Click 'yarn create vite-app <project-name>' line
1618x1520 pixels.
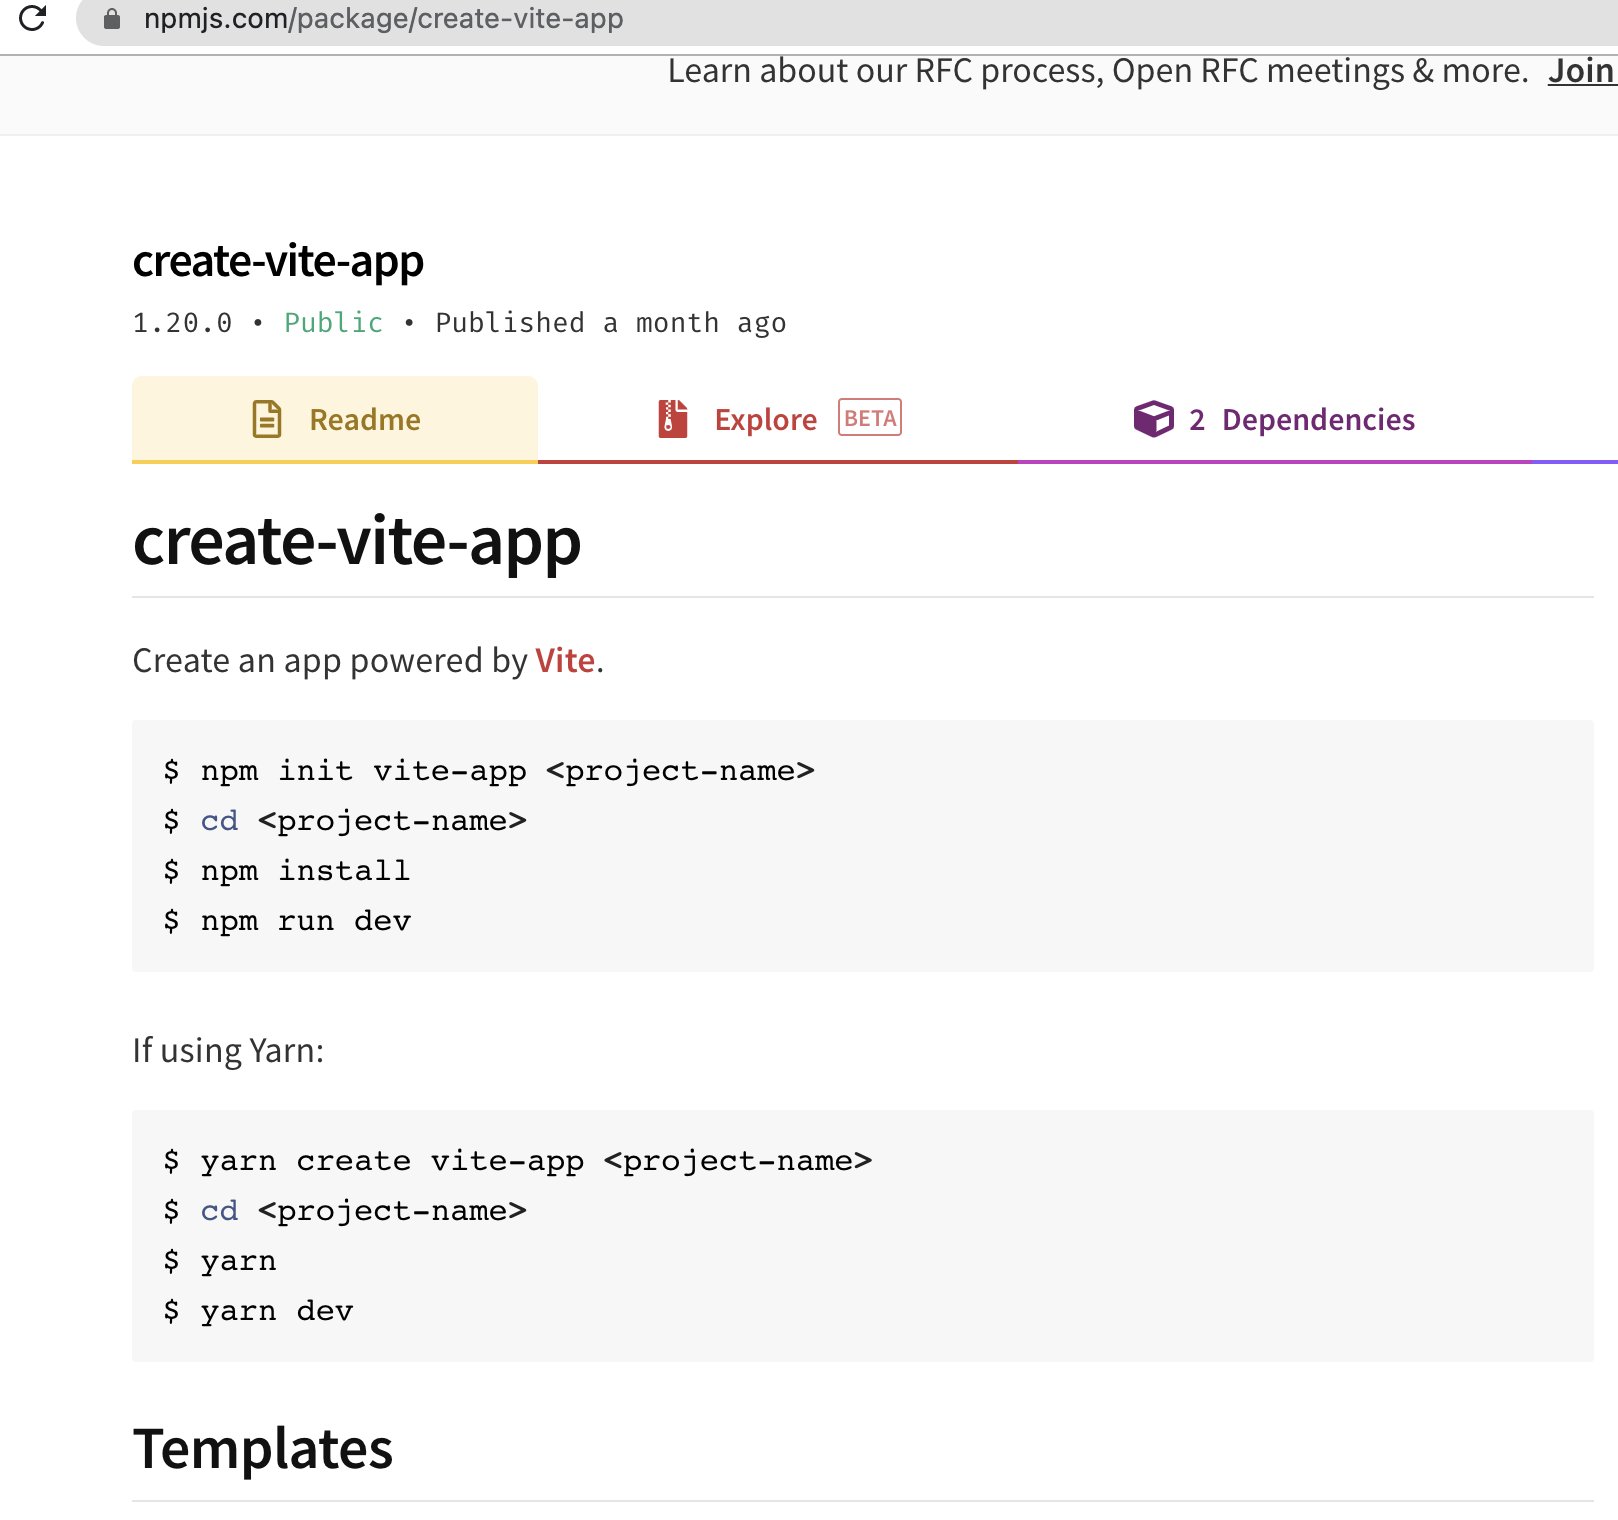coord(518,1161)
